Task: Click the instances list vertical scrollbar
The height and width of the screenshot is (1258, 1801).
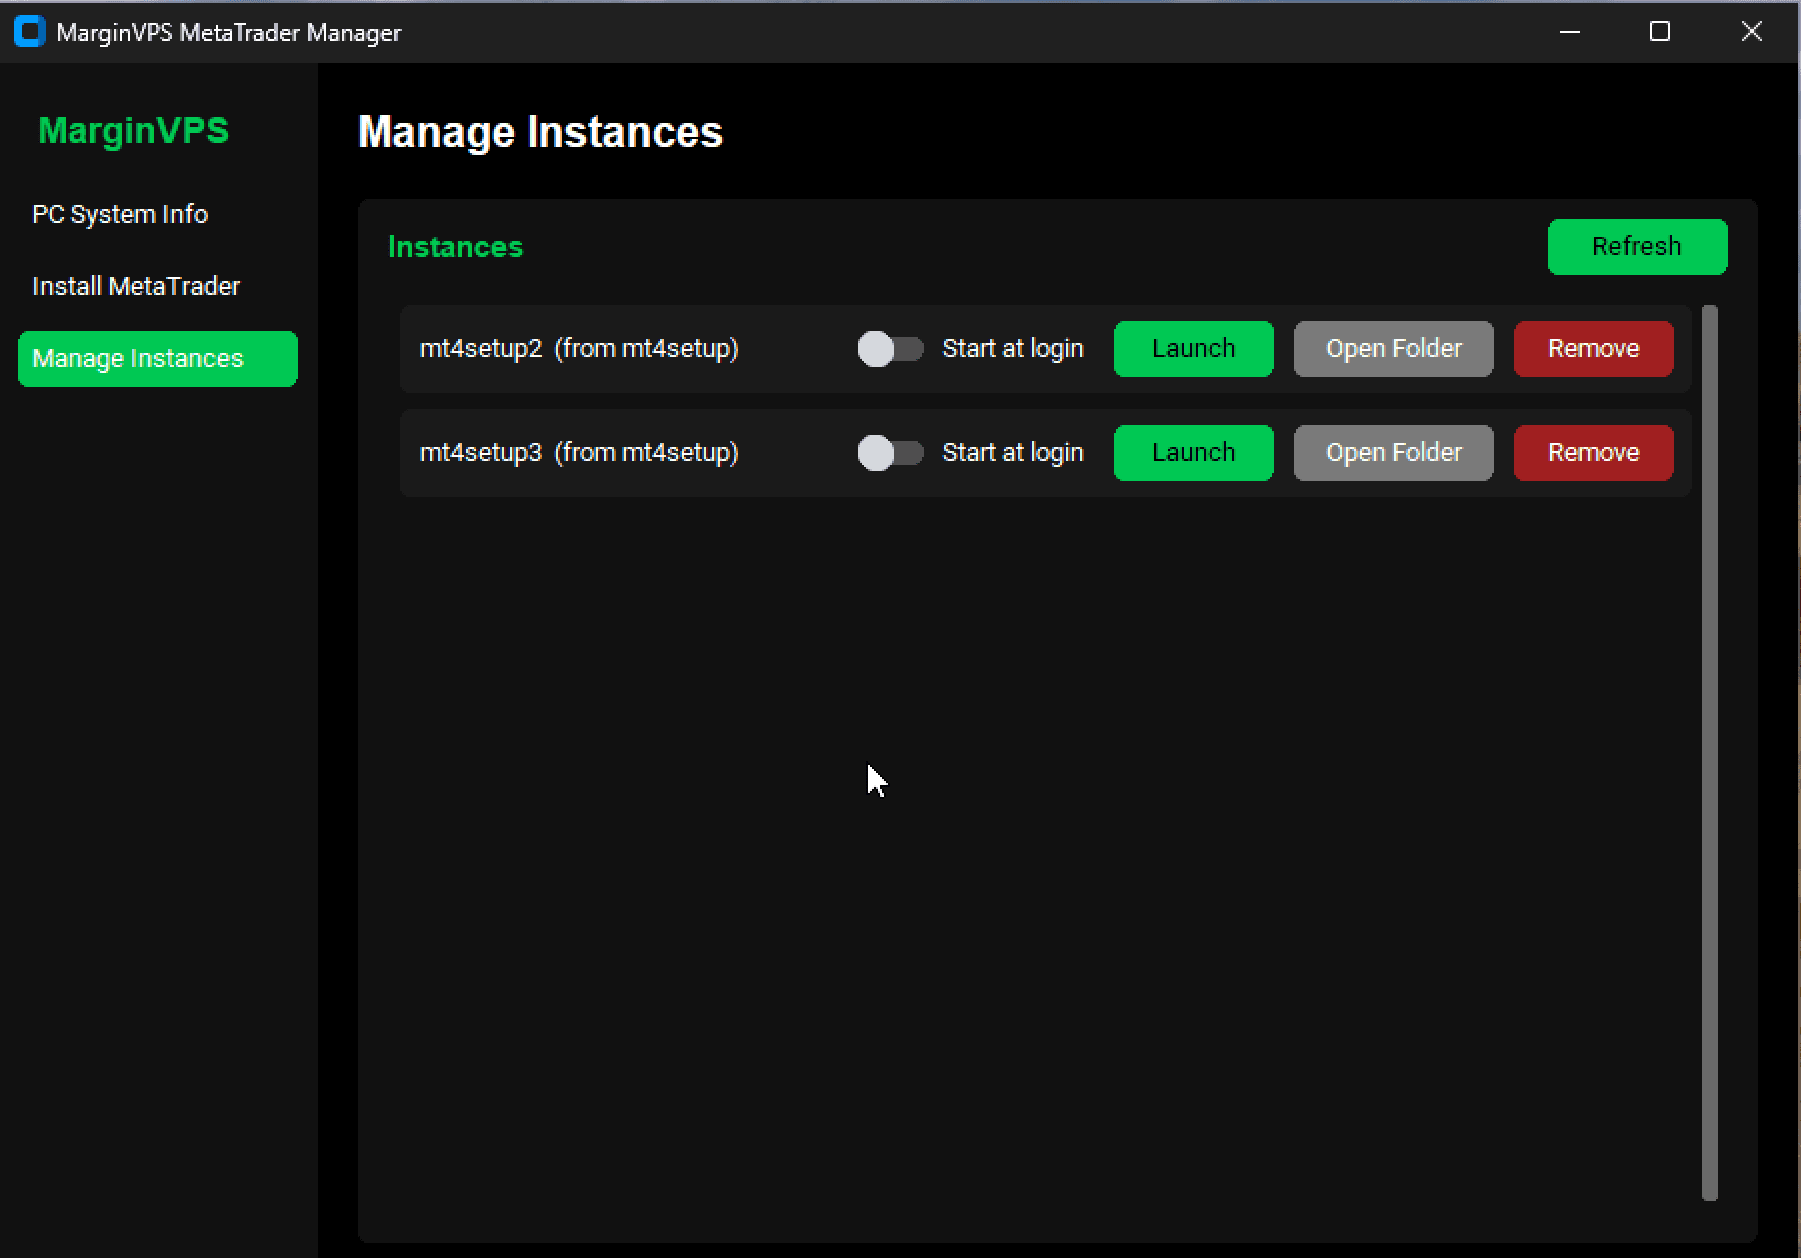Action: [1709, 752]
